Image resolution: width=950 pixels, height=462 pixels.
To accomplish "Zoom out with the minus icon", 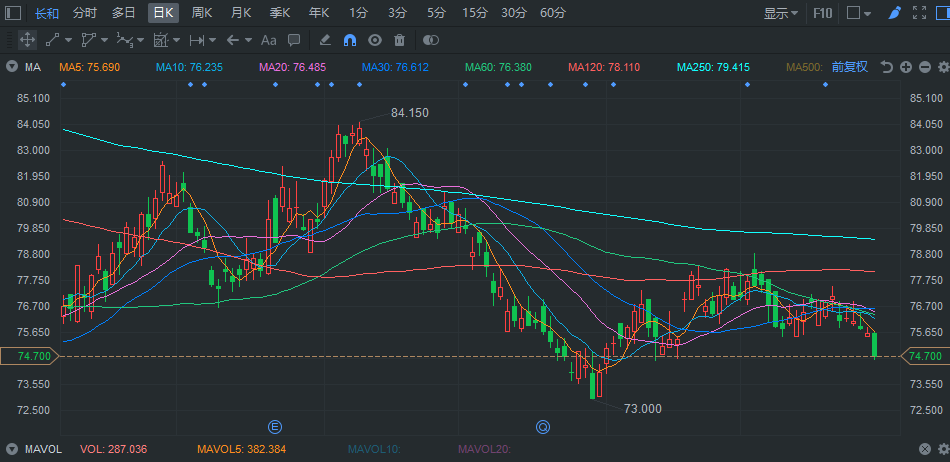I will tap(925, 67).
